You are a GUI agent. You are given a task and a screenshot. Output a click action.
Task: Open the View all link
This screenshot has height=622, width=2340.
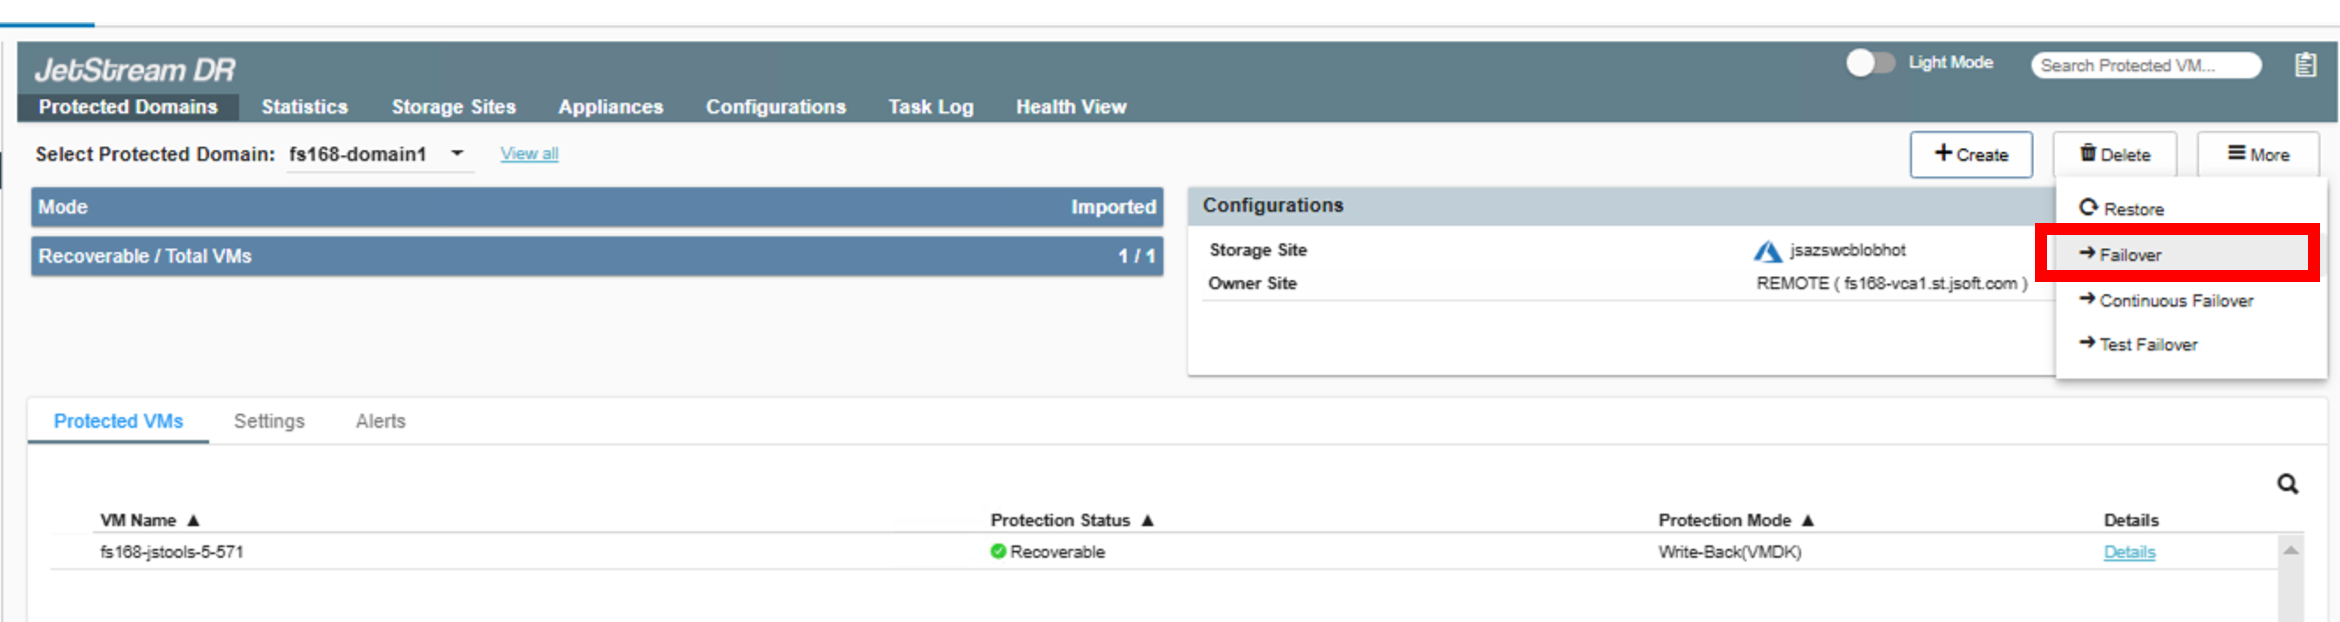coord(529,153)
